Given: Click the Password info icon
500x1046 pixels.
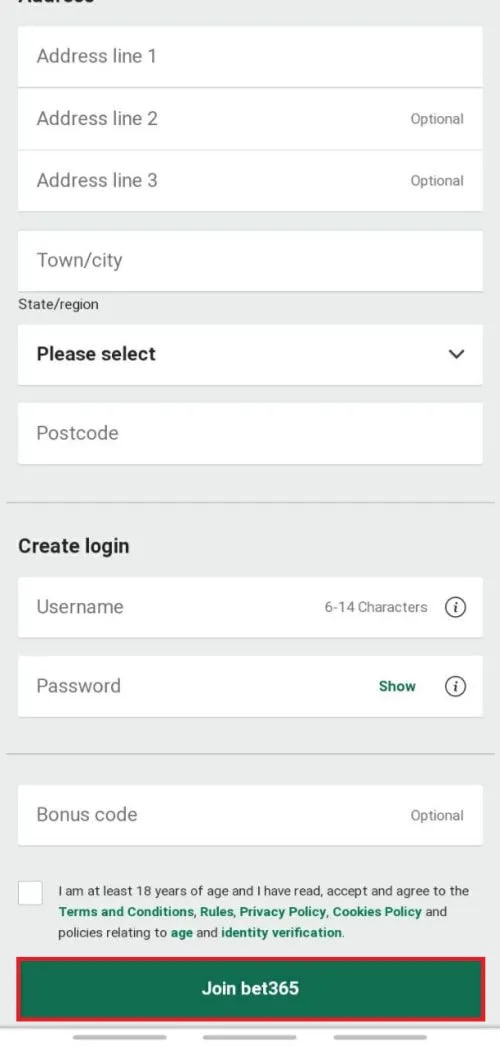Looking at the screenshot, I should pos(455,686).
